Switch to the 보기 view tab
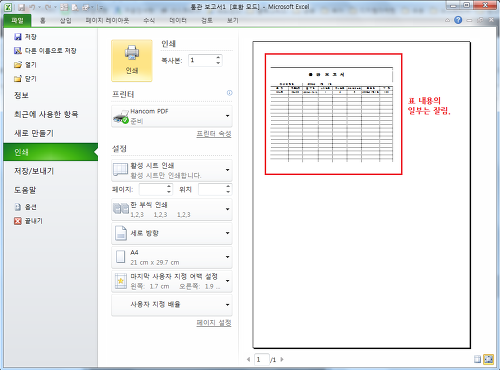 pos(233,21)
